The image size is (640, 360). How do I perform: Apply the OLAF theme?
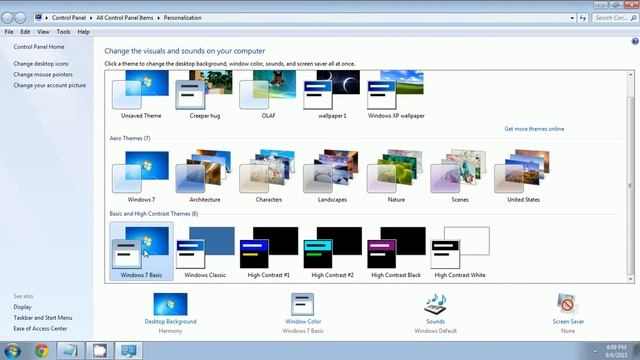268,94
